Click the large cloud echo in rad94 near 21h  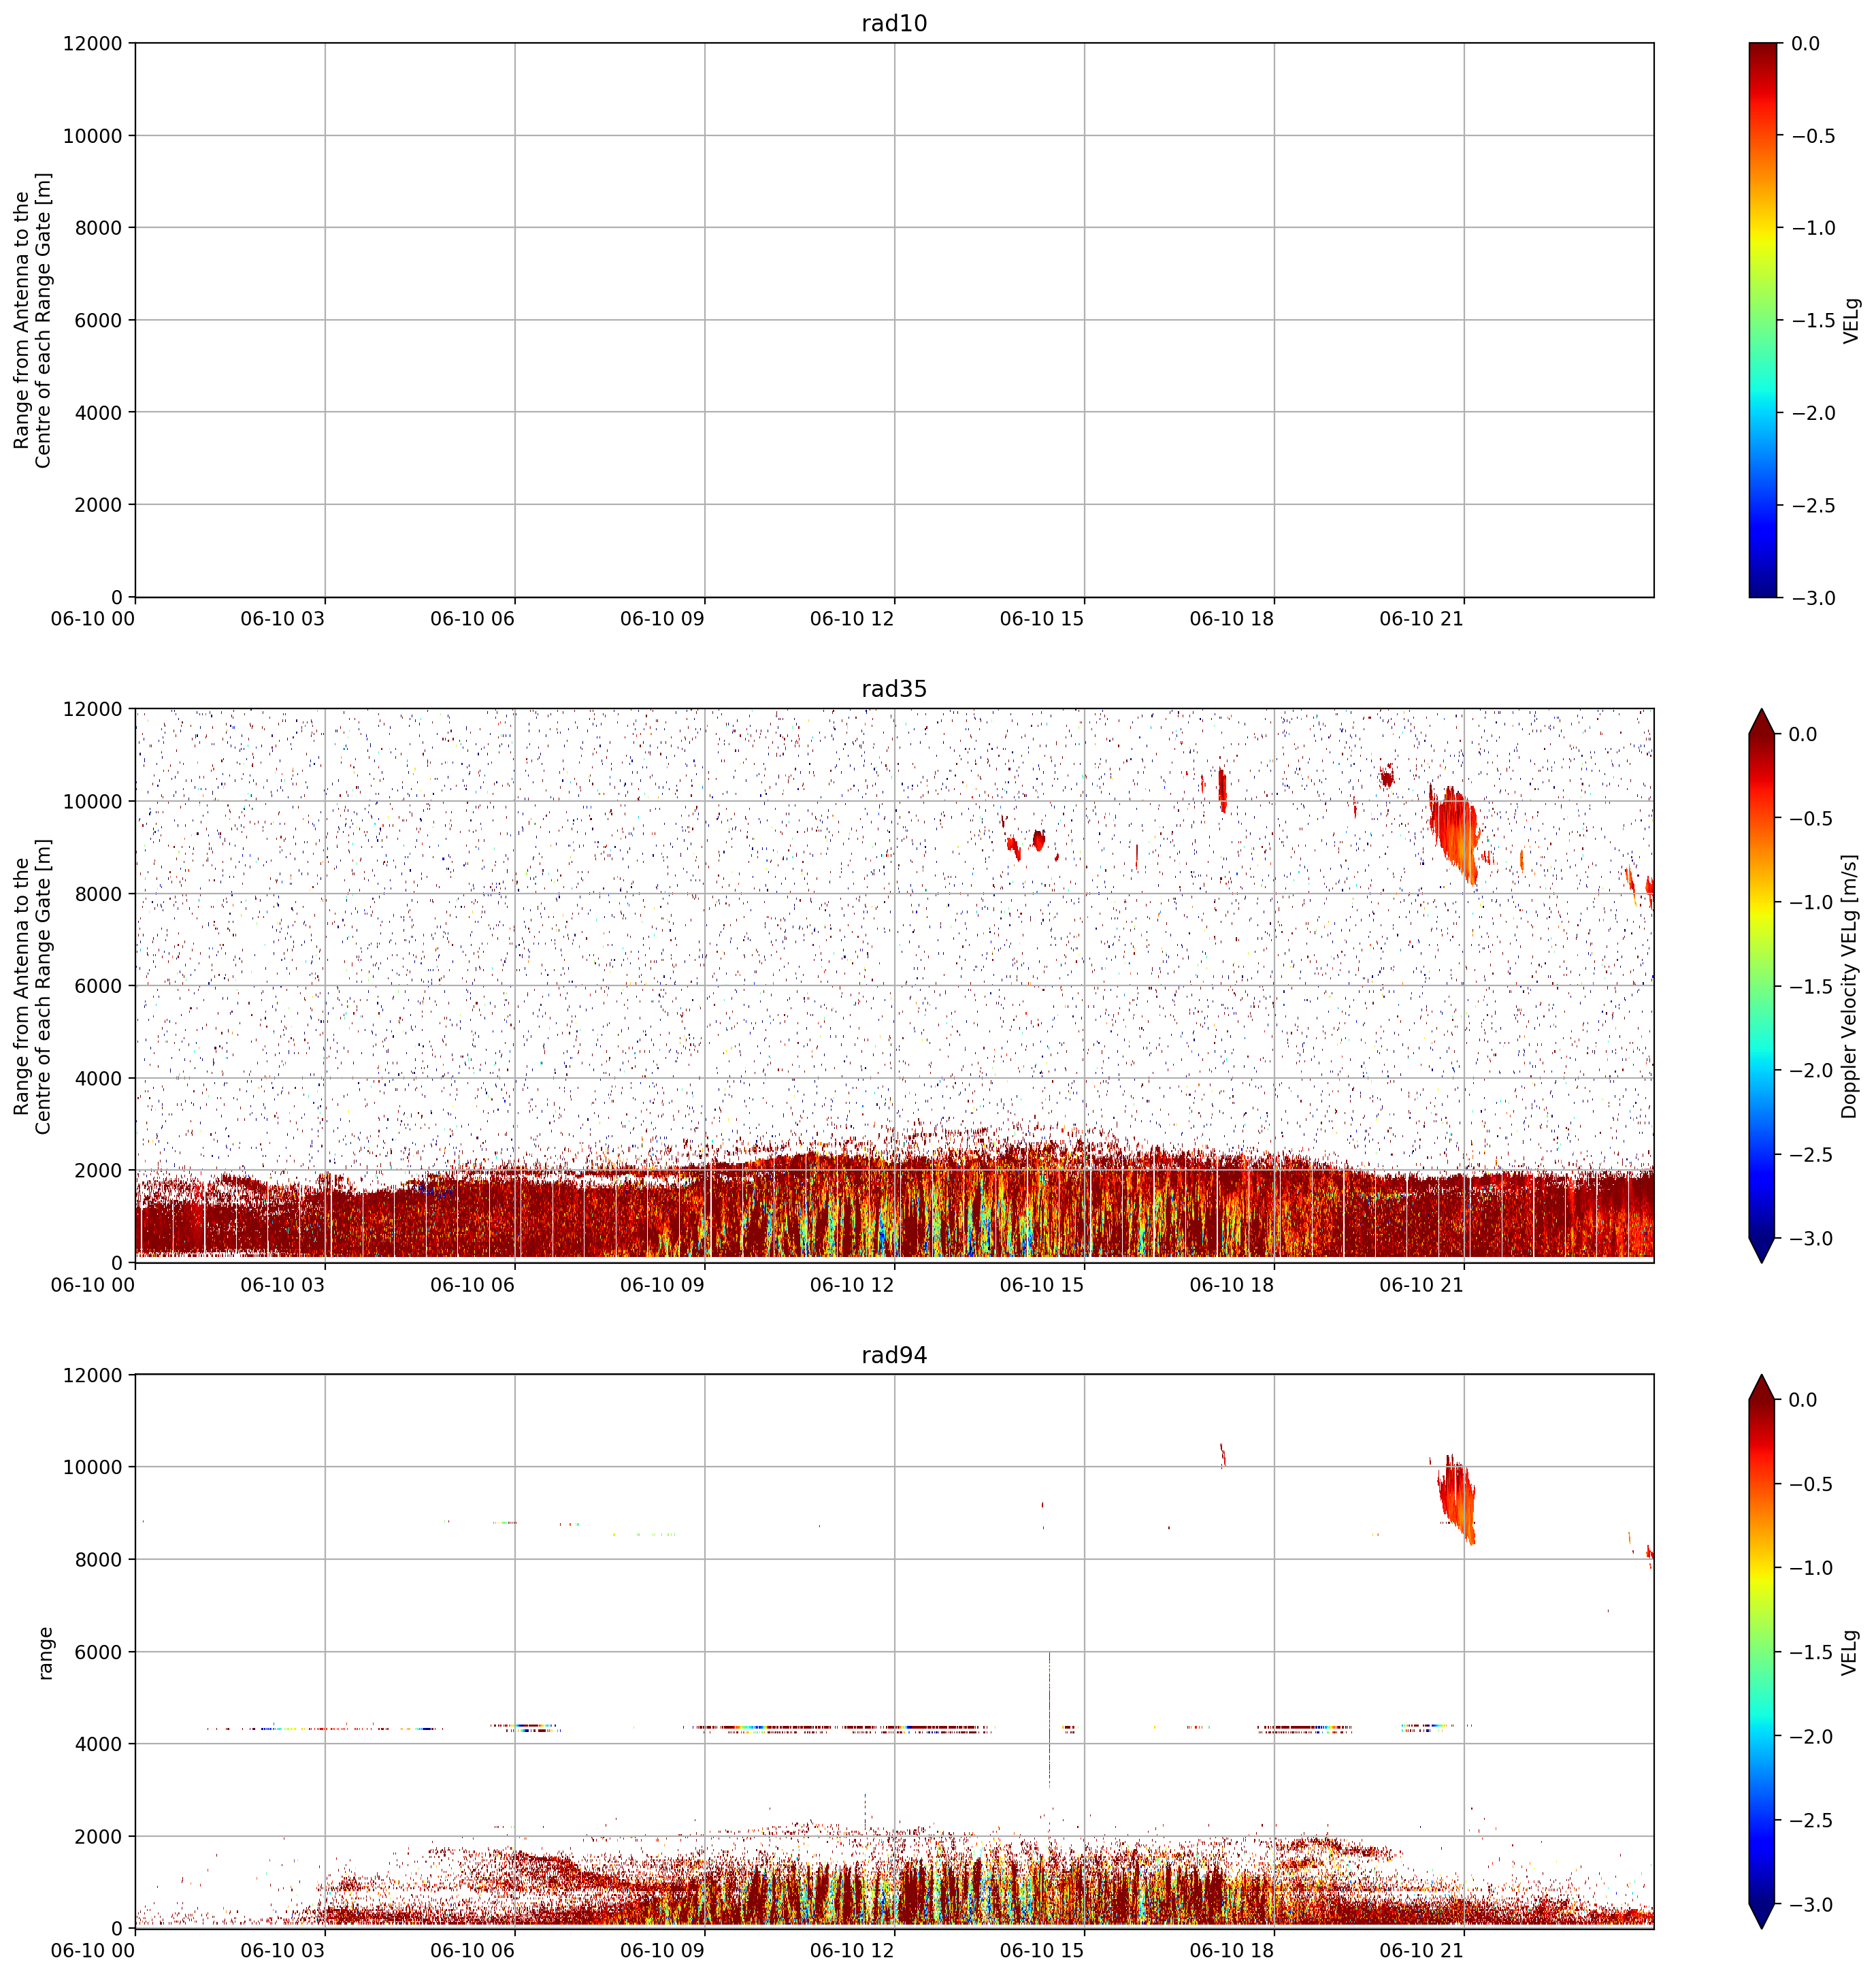[x=1457, y=1501]
